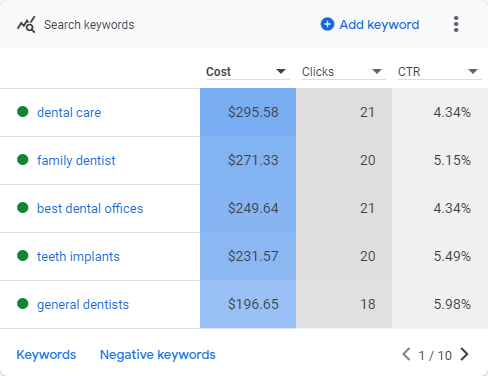Switch to the Negative keywords tab
This screenshot has height=376, width=488.
pos(158,355)
